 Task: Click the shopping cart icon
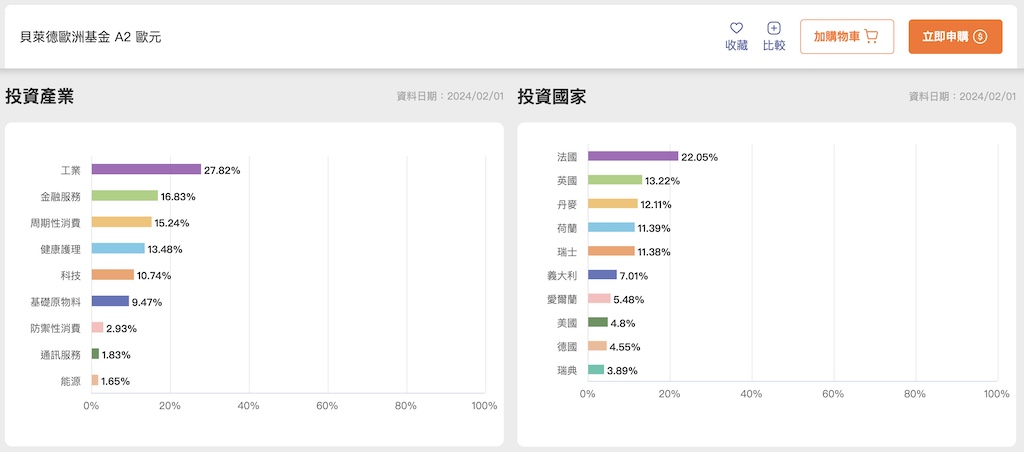[871, 37]
